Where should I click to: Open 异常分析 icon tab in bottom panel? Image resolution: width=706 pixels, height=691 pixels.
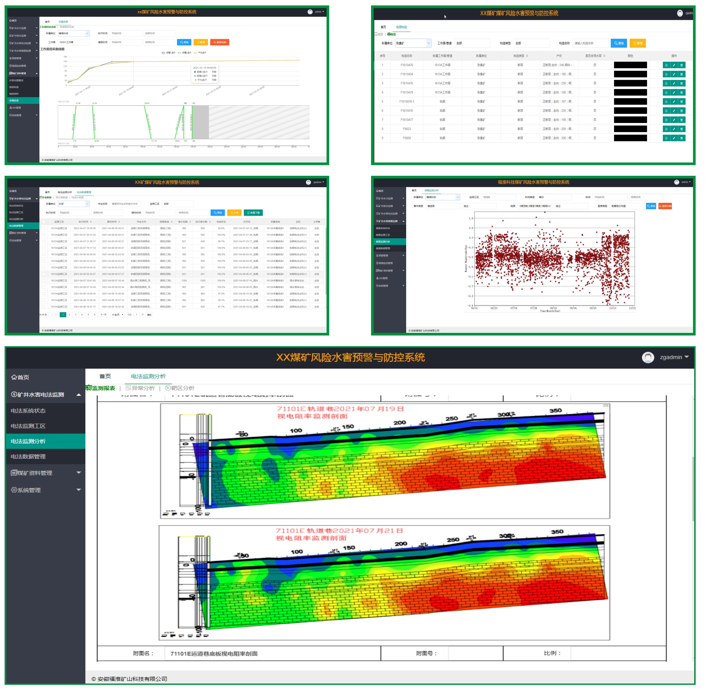(140, 388)
